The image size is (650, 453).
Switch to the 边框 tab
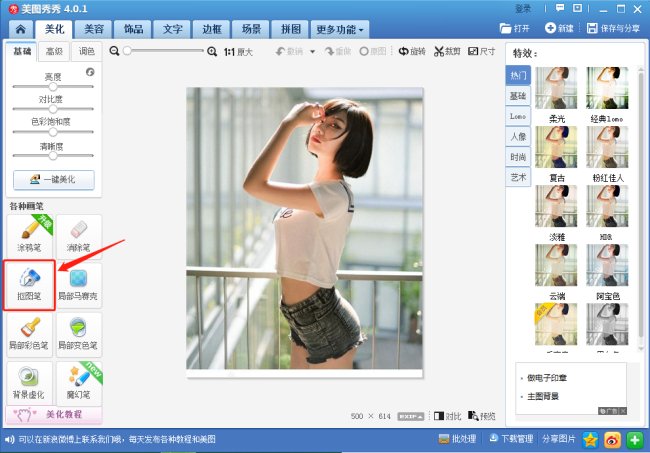(212, 29)
